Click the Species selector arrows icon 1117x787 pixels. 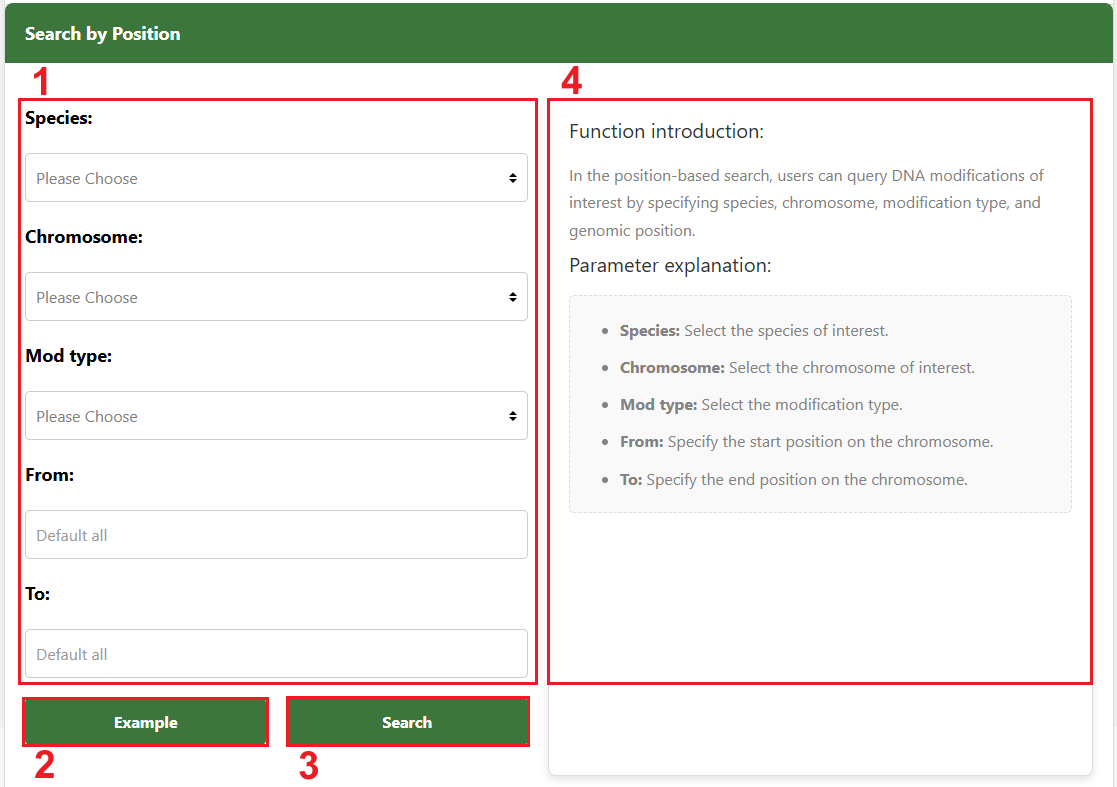click(515, 177)
